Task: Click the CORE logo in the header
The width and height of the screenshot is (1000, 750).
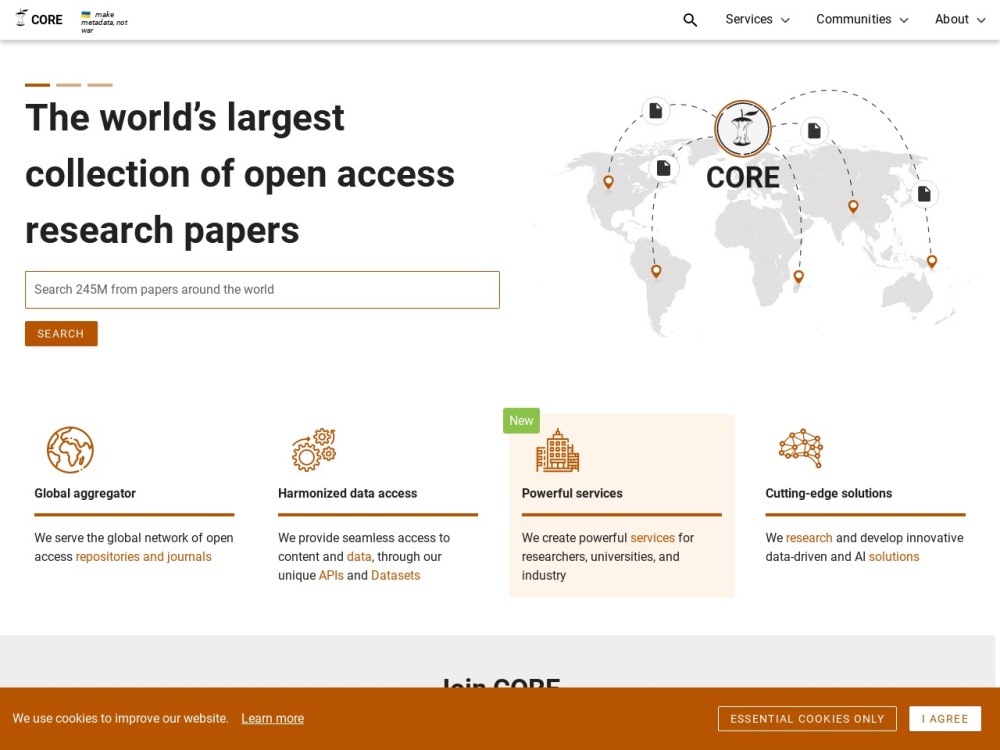Action: click(x=39, y=18)
